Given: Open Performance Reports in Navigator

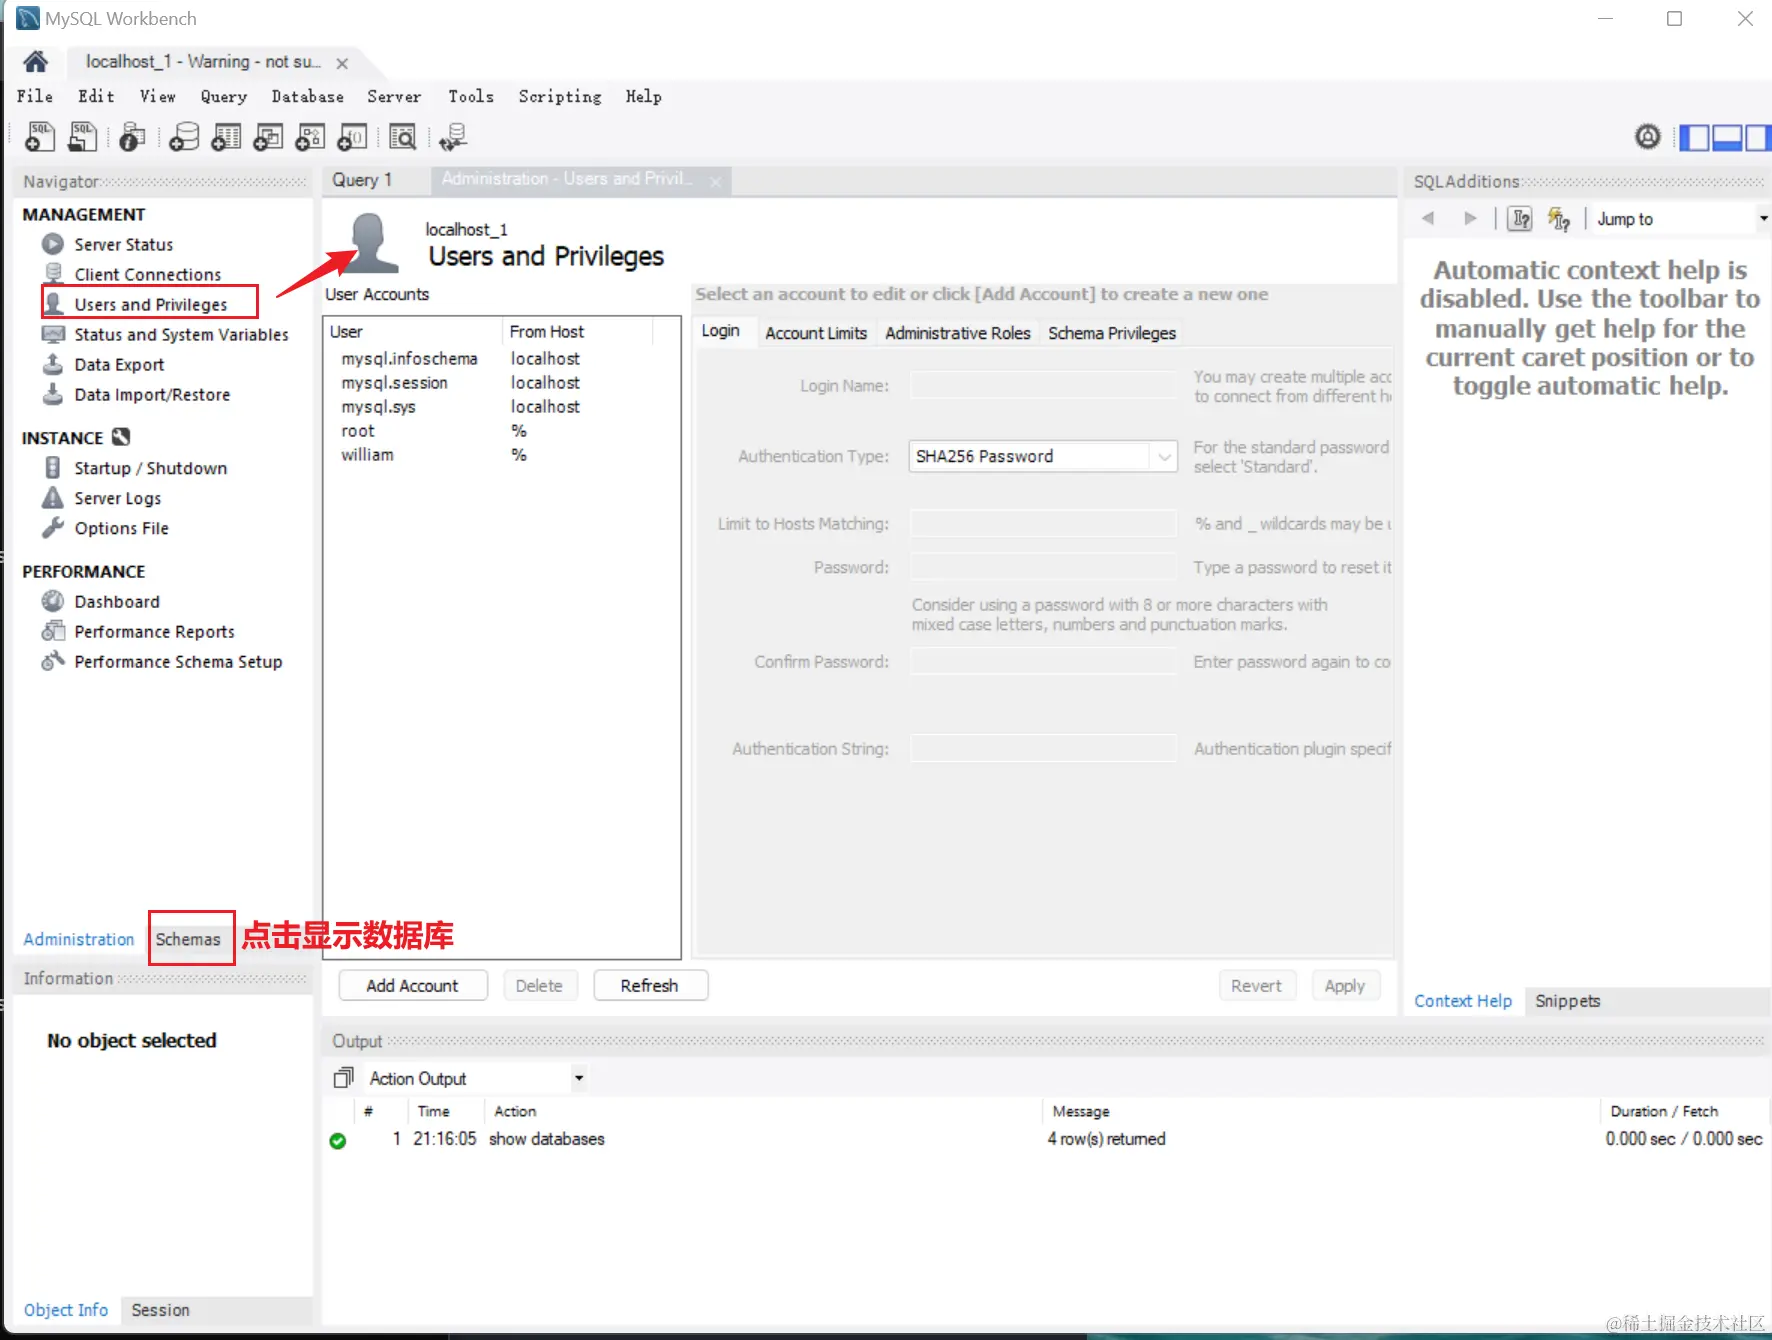Looking at the screenshot, I should click(154, 631).
